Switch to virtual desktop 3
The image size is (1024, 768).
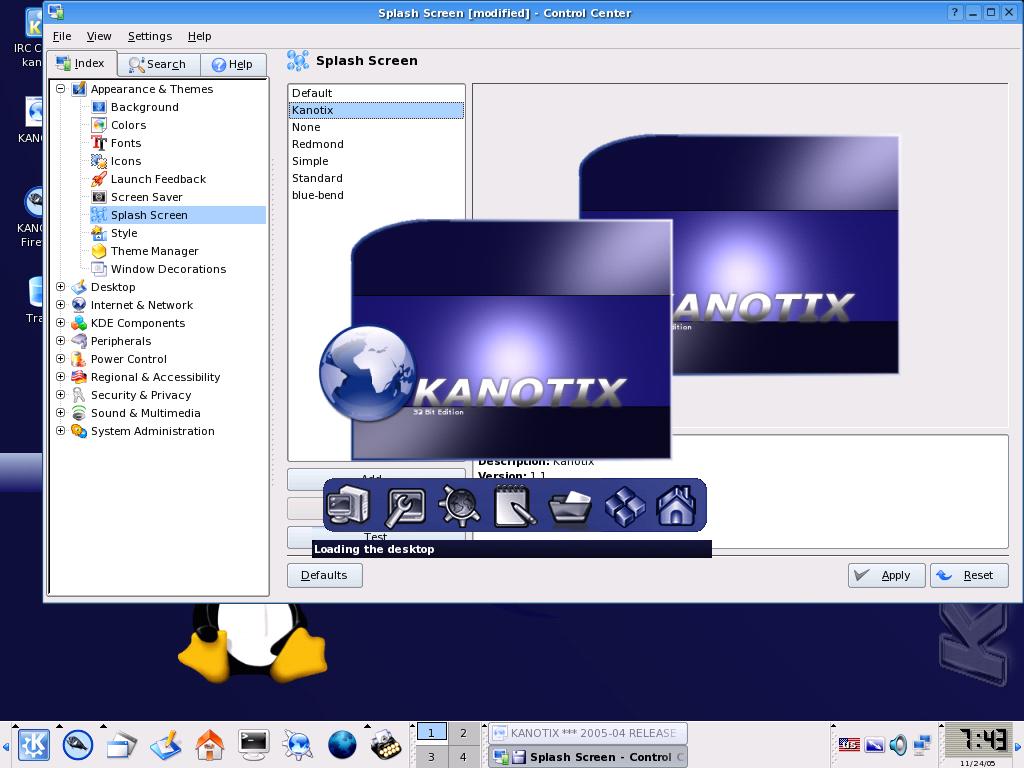tap(431, 757)
